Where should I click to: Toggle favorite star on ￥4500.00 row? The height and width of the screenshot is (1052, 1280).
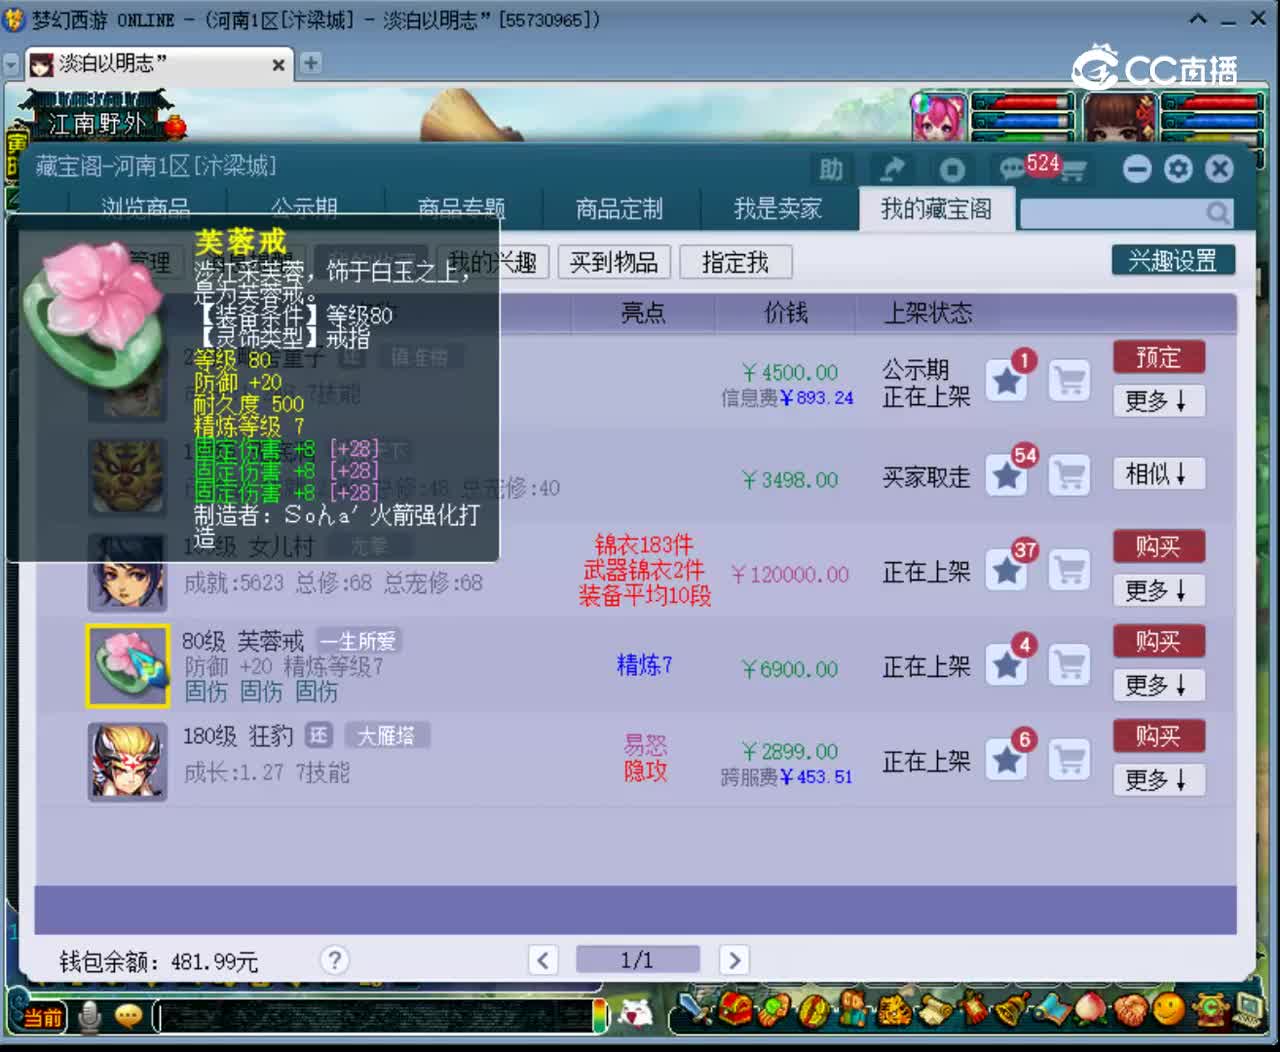[1006, 380]
